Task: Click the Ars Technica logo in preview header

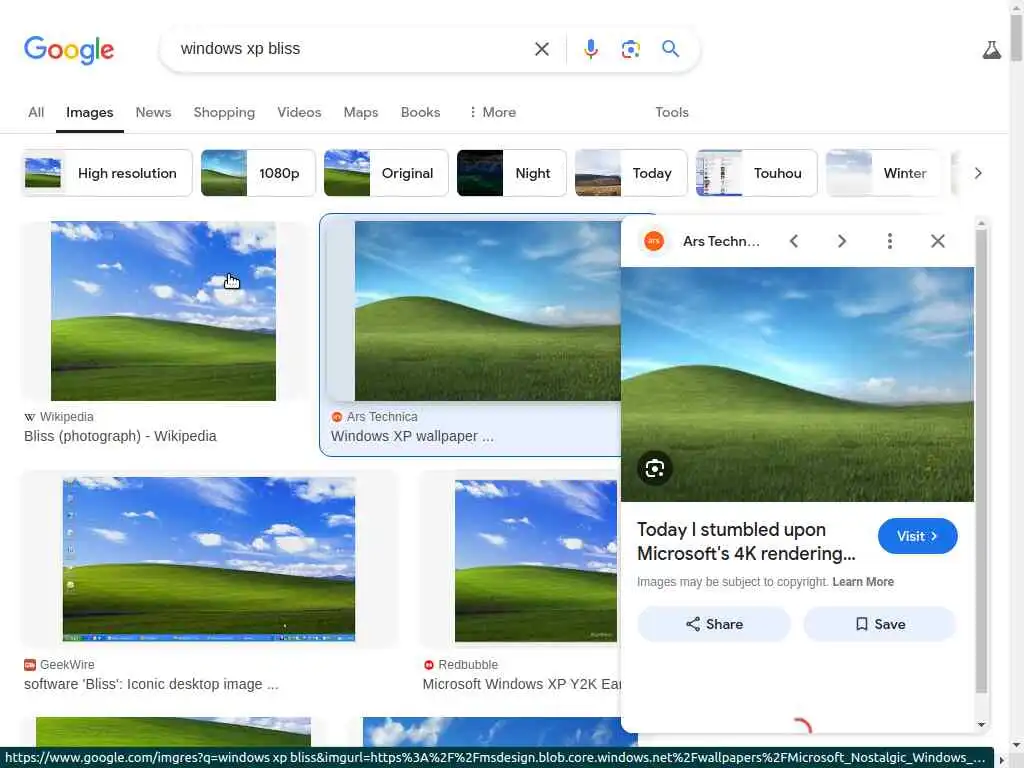Action: pos(654,241)
